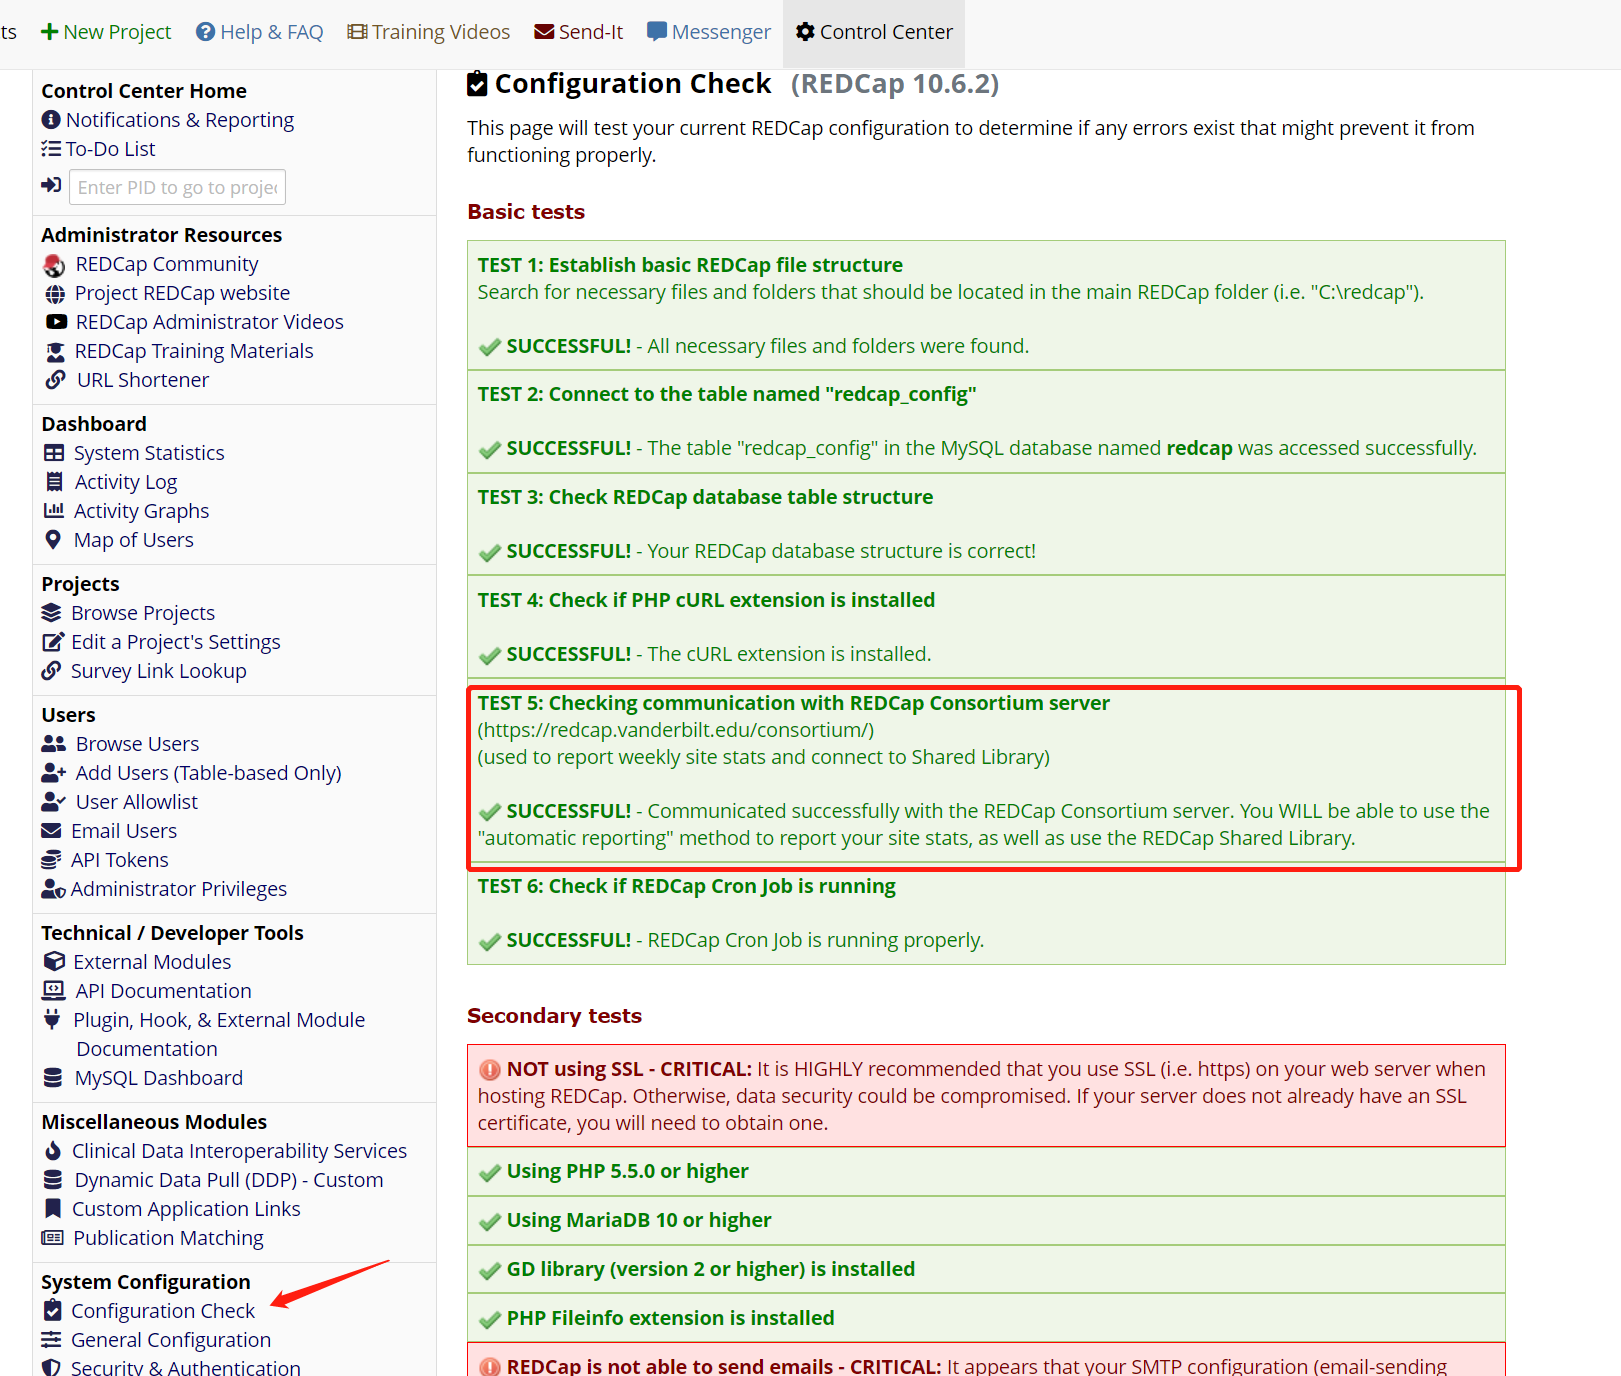Screen dimensions: 1621x1376
Task: Click the globe icon beside Project REDCap website
Action: (x=55, y=294)
